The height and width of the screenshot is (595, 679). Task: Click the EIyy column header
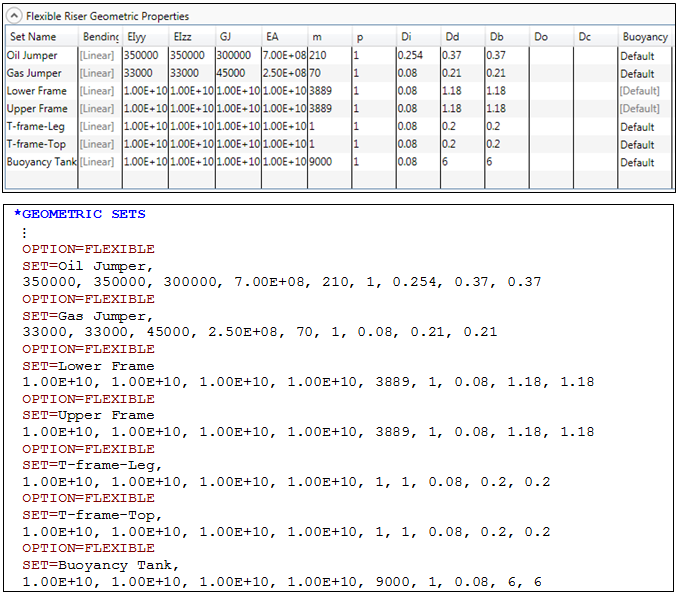click(x=146, y=37)
